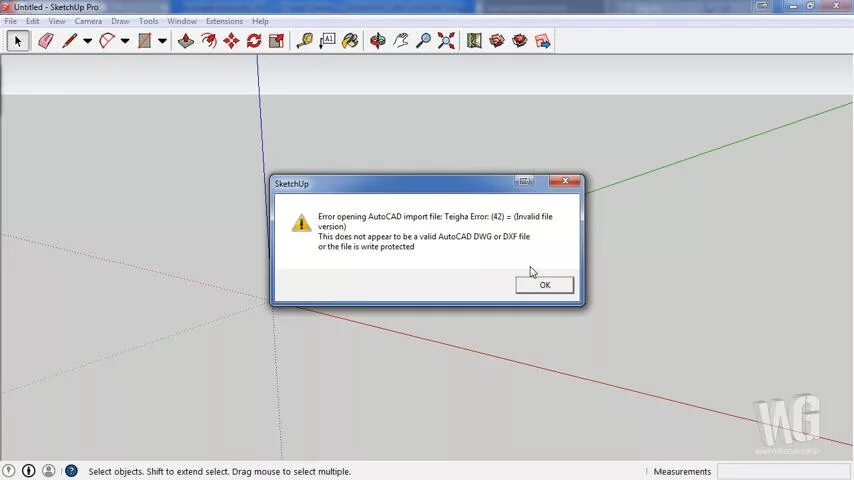Pick the Tape Measure tool

click(304, 41)
